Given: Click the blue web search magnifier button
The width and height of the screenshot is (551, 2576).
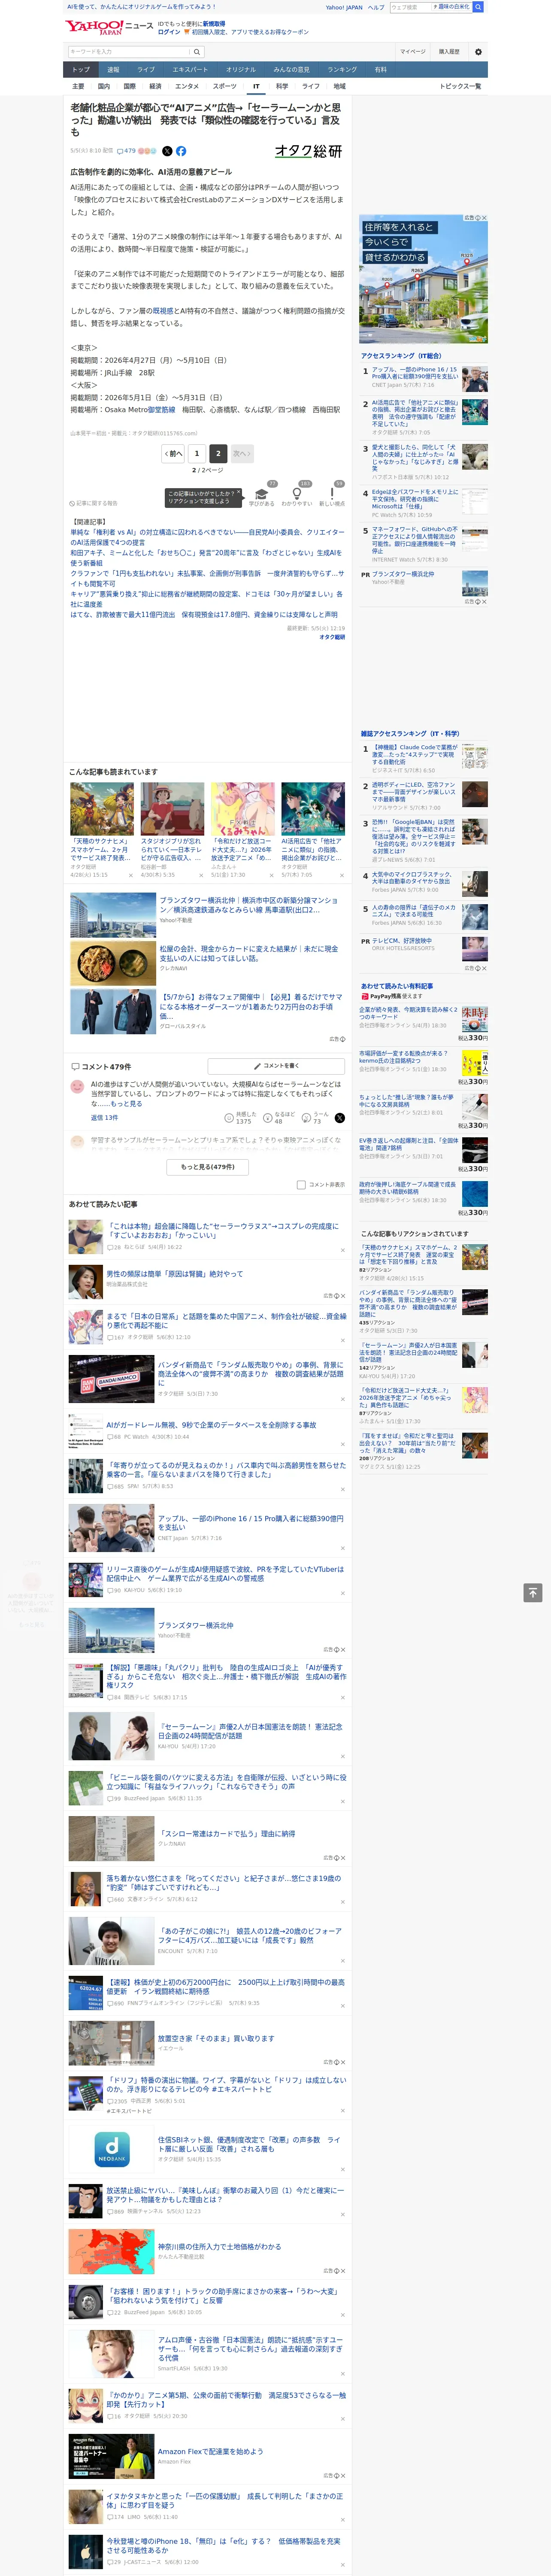Looking at the screenshot, I should pyautogui.click(x=478, y=7).
